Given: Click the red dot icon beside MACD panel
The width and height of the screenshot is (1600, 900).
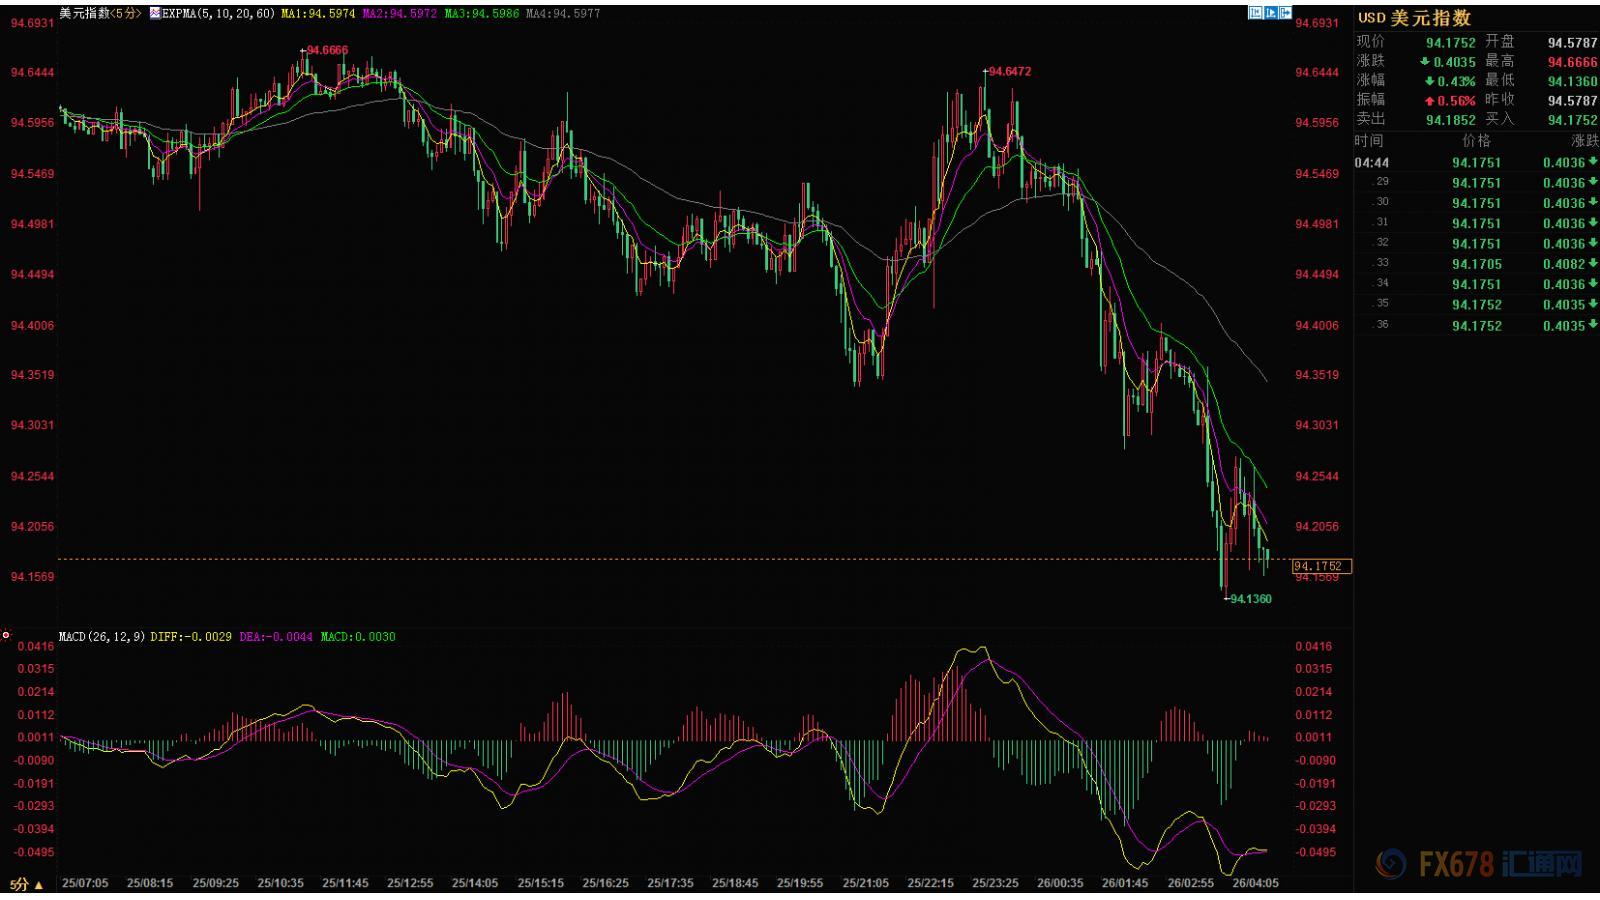Looking at the screenshot, I should (6, 635).
